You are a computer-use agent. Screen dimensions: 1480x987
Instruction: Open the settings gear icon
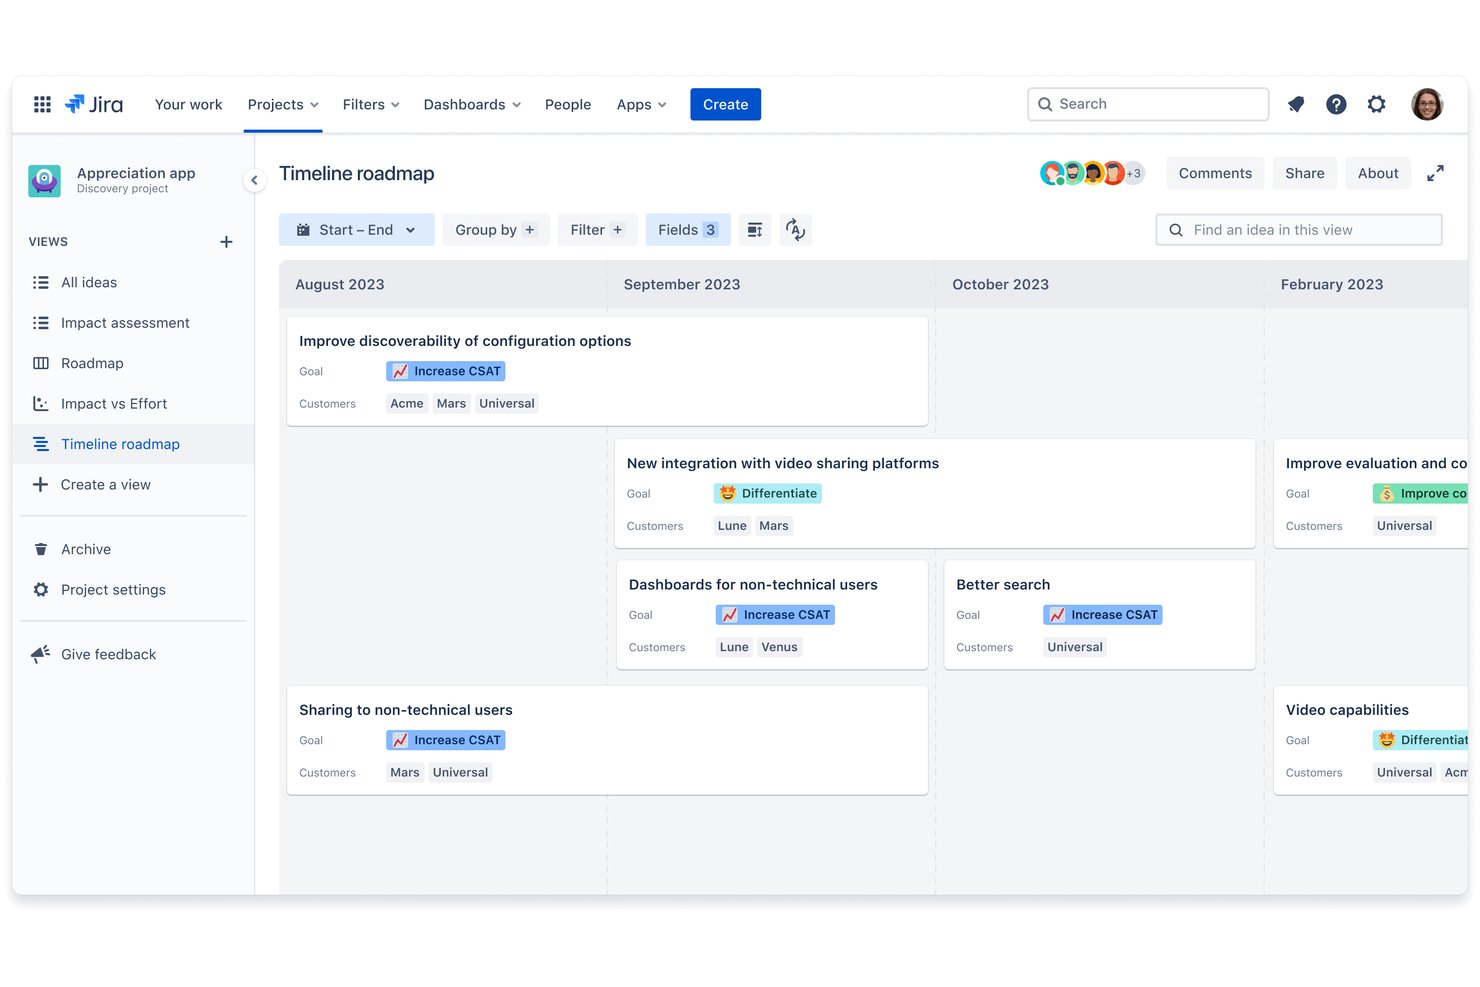point(1377,104)
